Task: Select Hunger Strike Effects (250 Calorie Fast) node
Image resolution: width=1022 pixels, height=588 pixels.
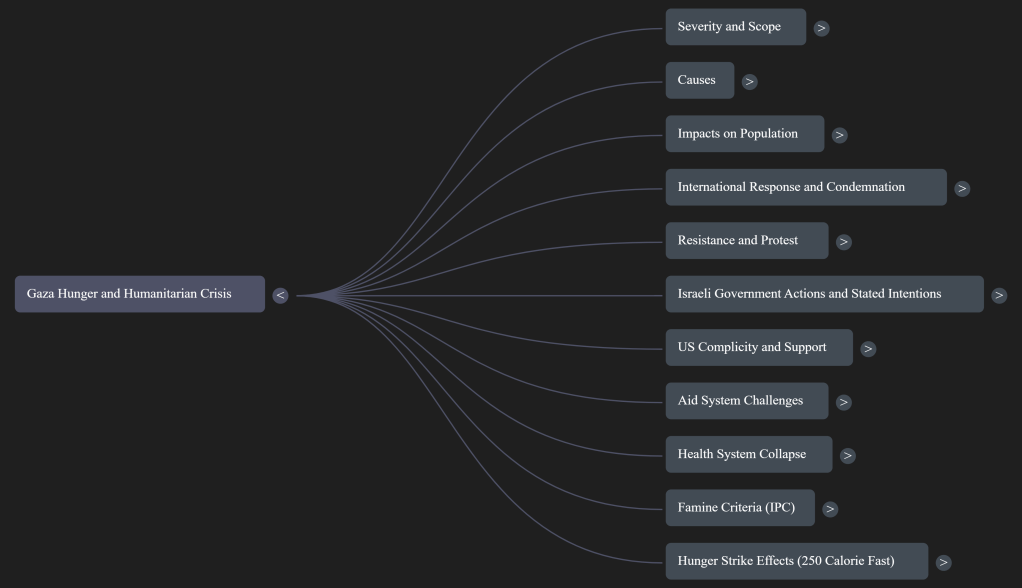Action: click(x=796, y=561)
